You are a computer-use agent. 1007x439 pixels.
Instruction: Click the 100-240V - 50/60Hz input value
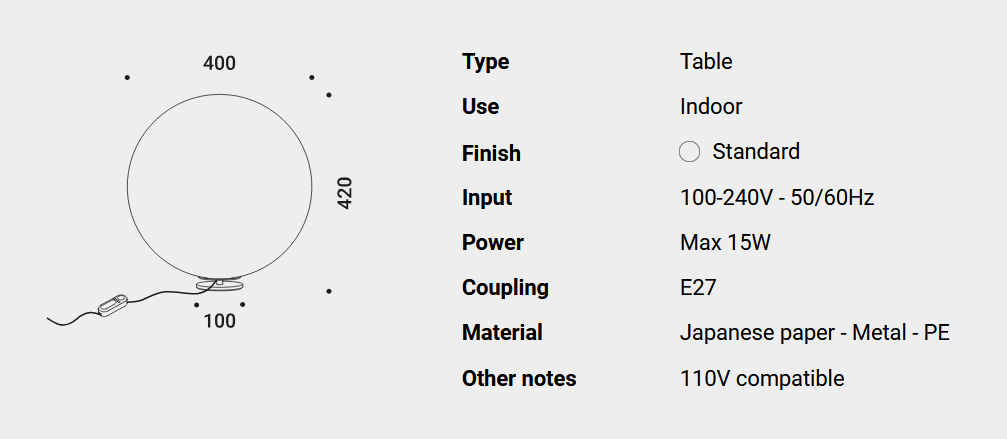[777, 198]
